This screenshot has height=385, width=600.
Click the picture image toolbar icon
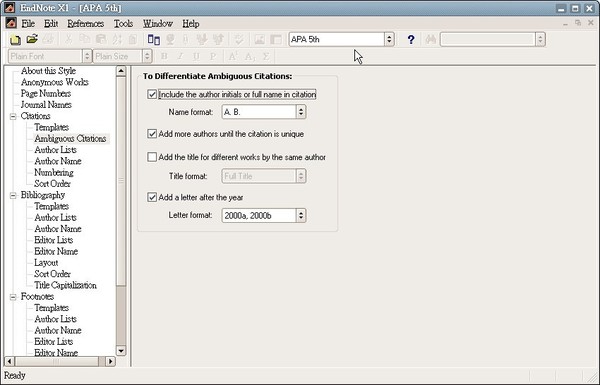coord(260,39)
